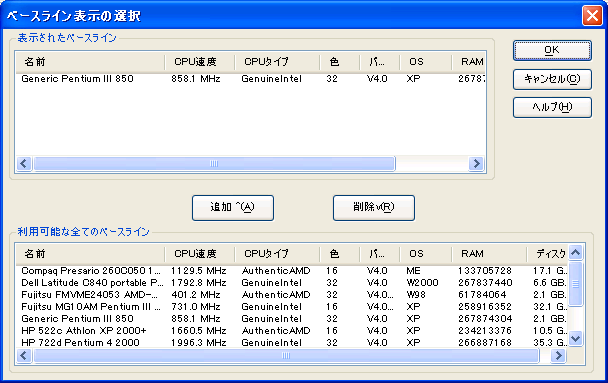Click disk value 35.3 G in HP 722d row

click(550, 343)
